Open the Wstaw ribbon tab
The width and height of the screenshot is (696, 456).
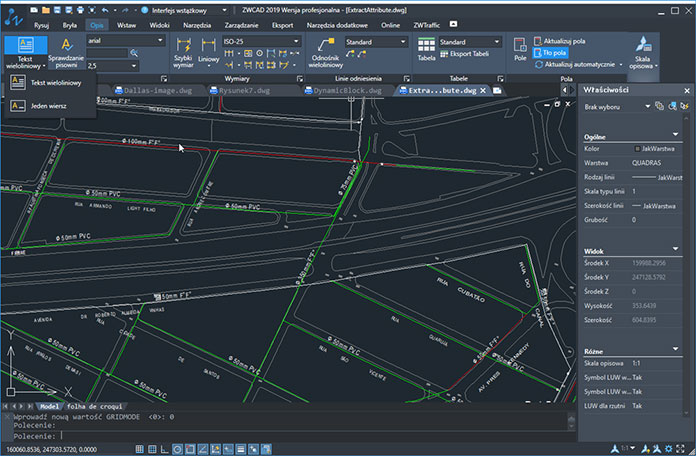tap(127, 23)
